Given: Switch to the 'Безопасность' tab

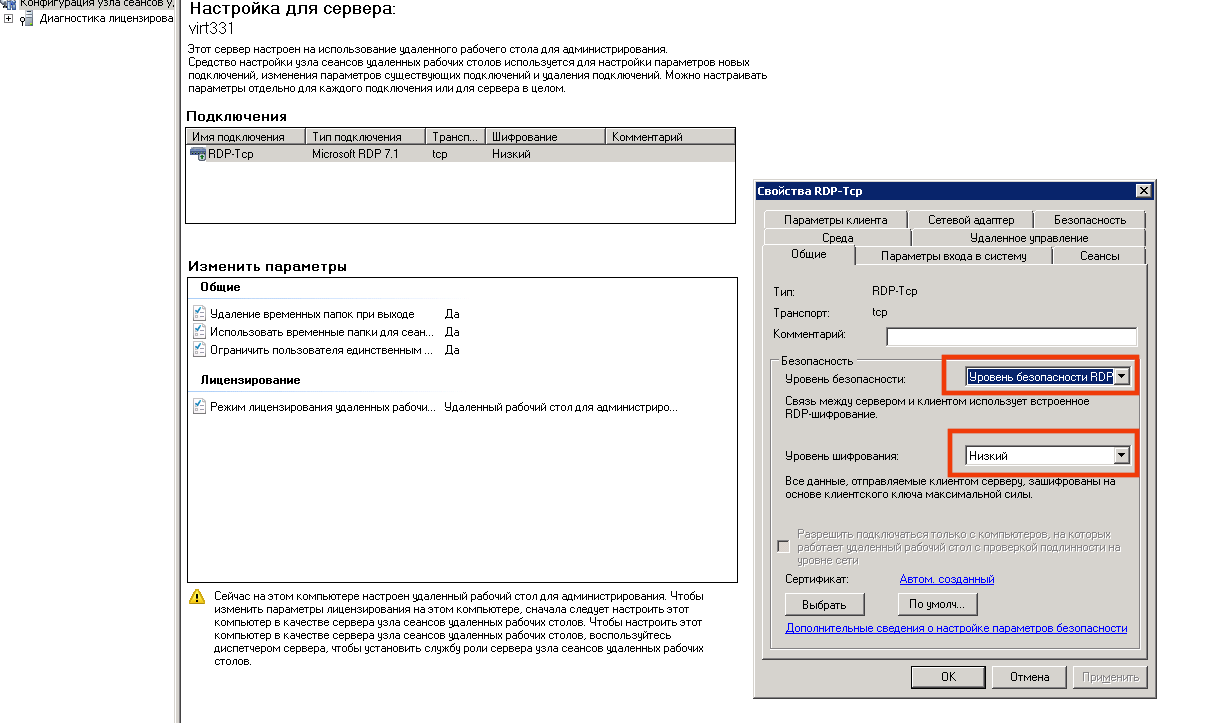Looking at the screenshot, I should (1089, 220).
